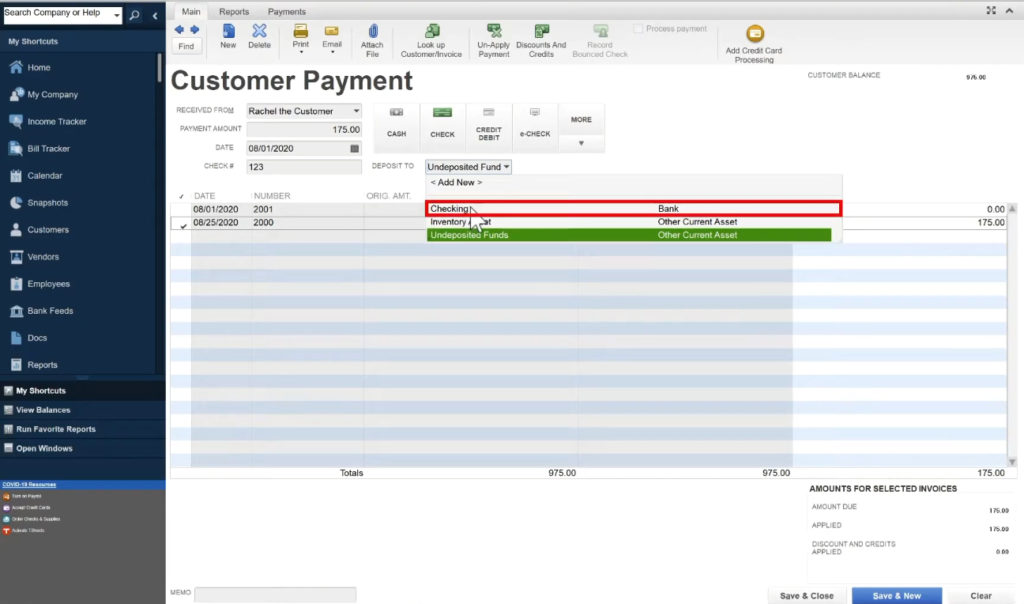Open Discounts And Credits

pos(541,40)
